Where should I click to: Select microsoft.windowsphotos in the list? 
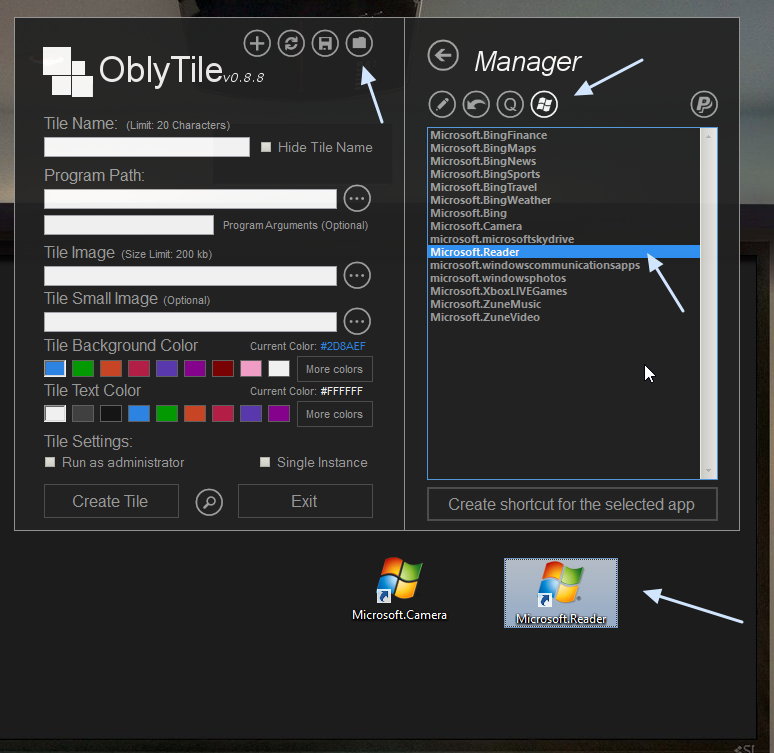click(x=564, y=278)
